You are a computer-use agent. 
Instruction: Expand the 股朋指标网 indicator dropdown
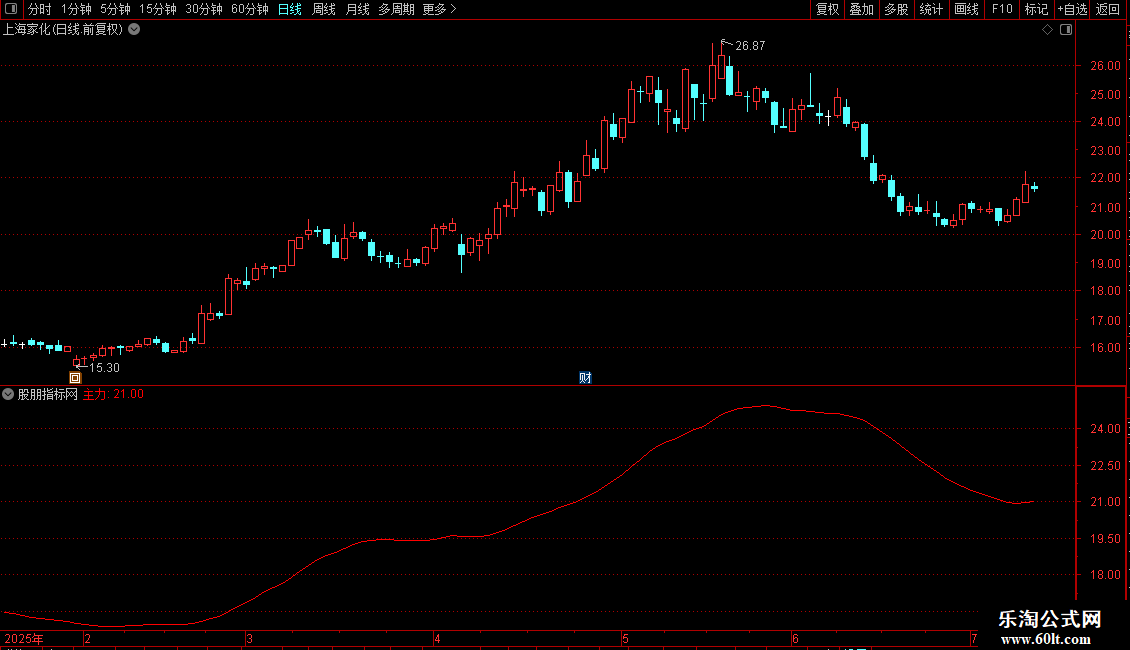[x=8, y=394]
